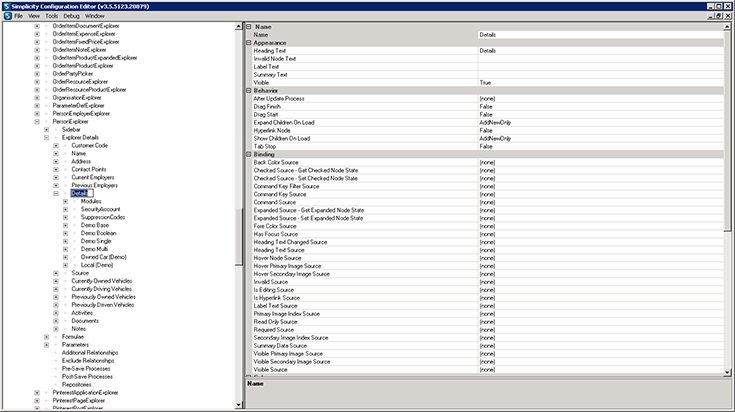Expand the Sidebar tree node
Viewport: 735px width, 412px height.
[x=47, y=129]
